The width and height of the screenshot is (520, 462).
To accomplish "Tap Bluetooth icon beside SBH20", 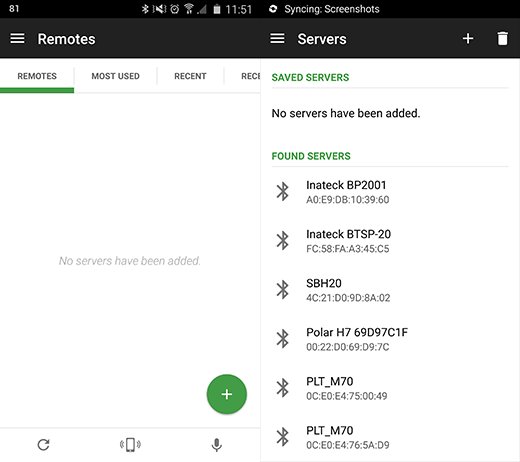I will pyautogui.click(x=283, y=289).
